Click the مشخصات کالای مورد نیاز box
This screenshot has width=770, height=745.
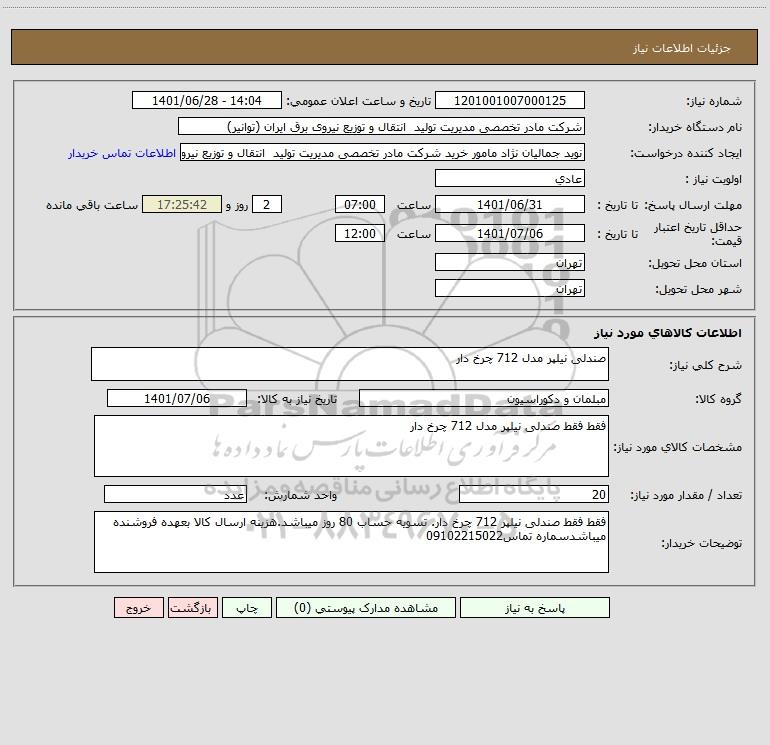[351, 446]
